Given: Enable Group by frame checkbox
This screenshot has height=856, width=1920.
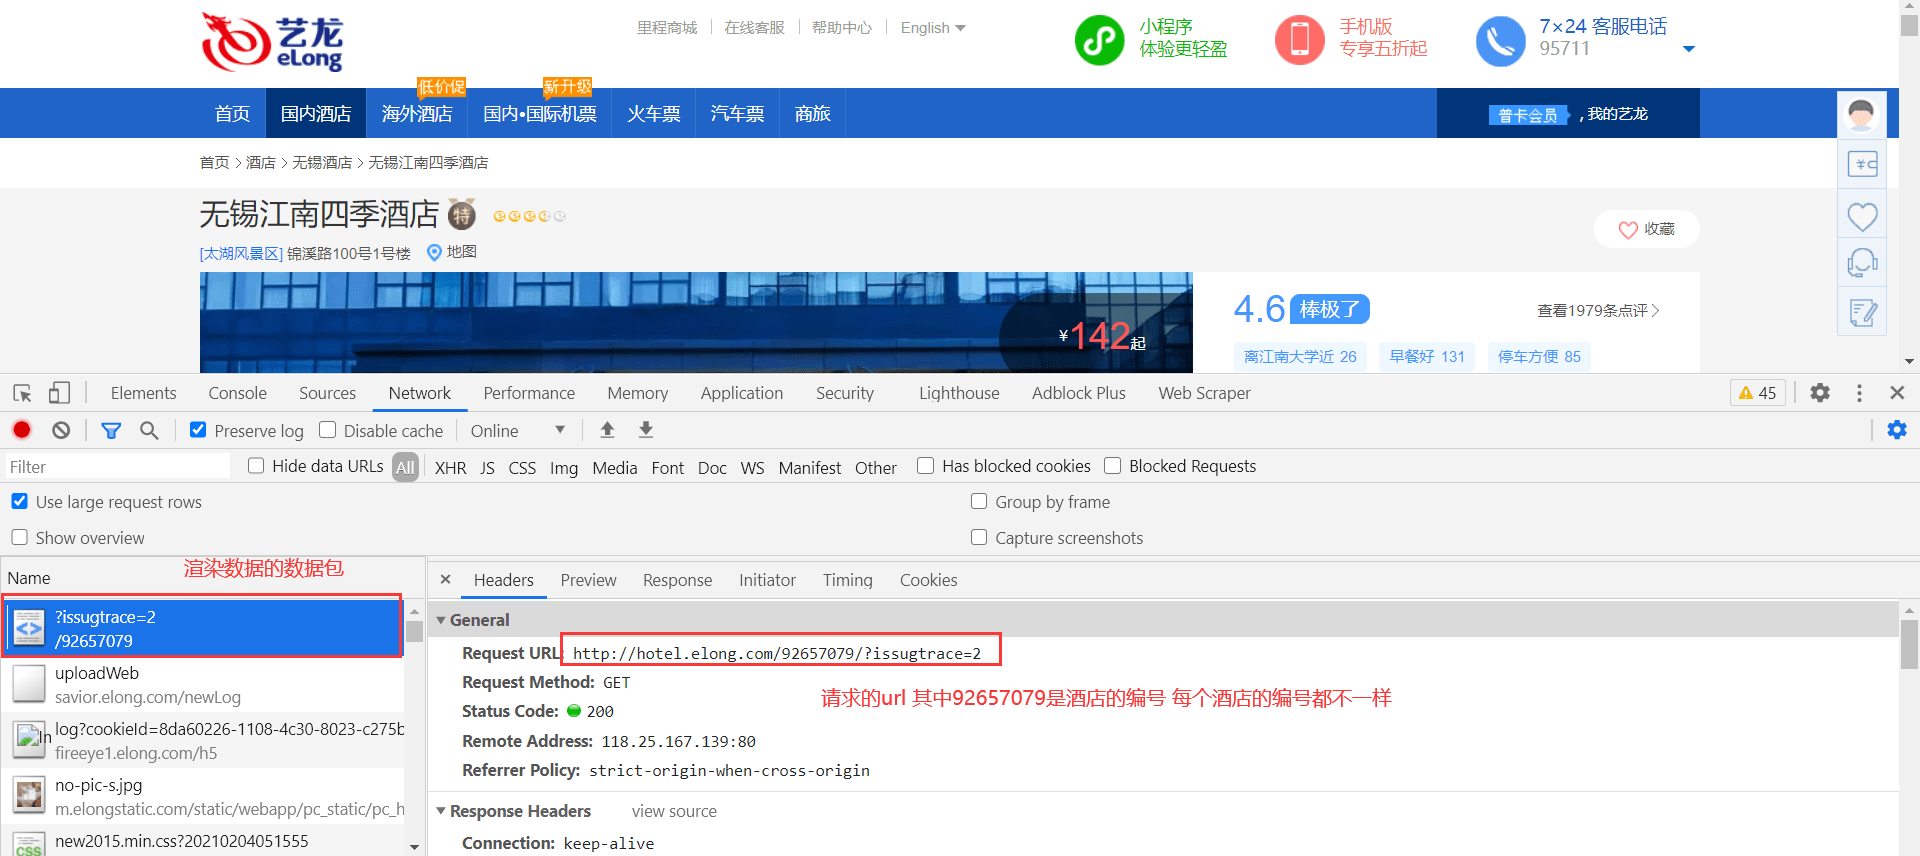Looking at the screenshot, I should [x=979, y=501].
